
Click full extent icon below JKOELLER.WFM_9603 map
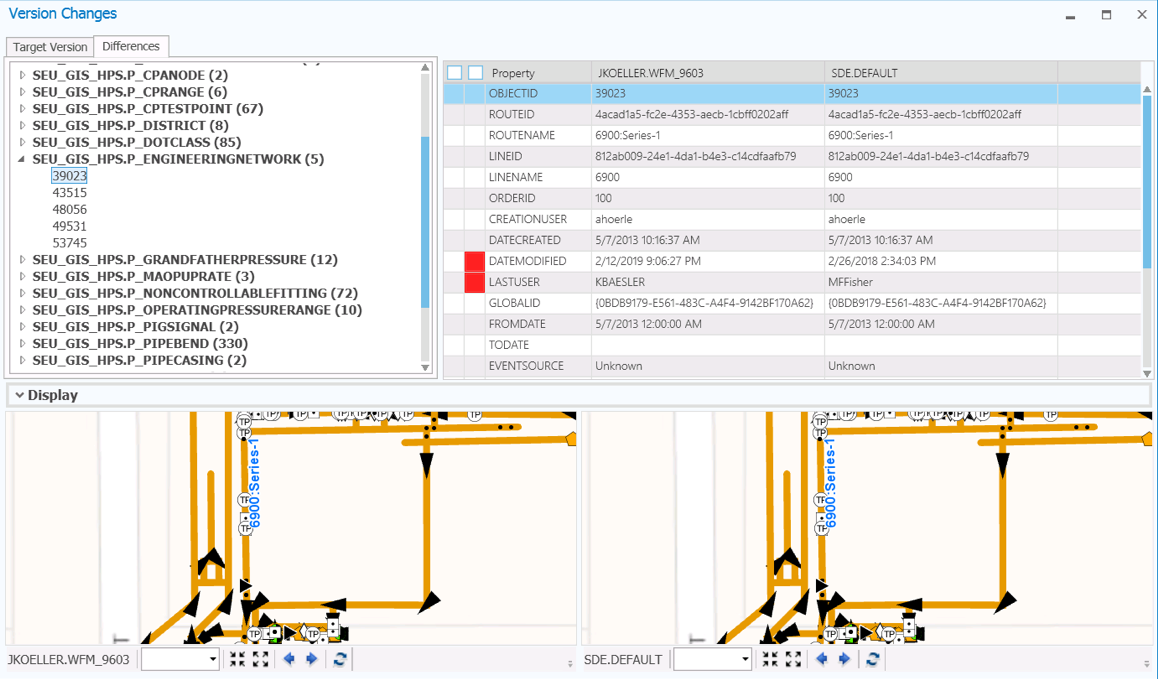pos(260,659)
